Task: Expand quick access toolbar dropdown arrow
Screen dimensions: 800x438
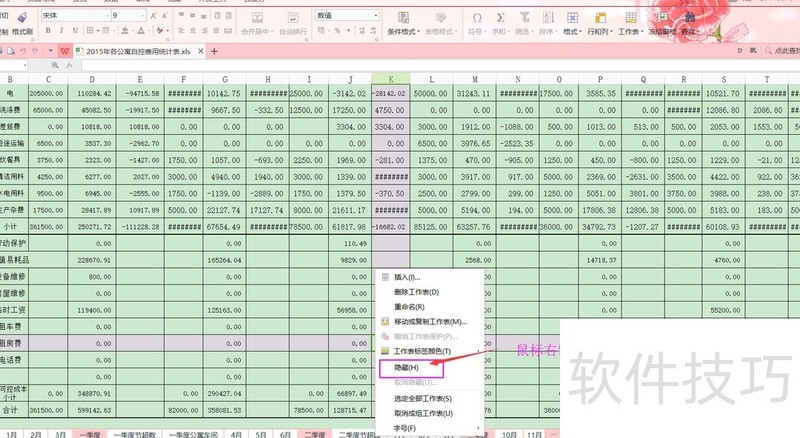Action: (x=51, y=51)
